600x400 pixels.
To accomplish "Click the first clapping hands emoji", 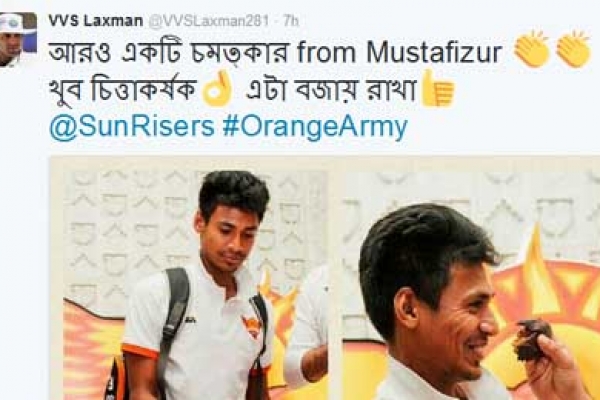I will click(x=531, y=50).
